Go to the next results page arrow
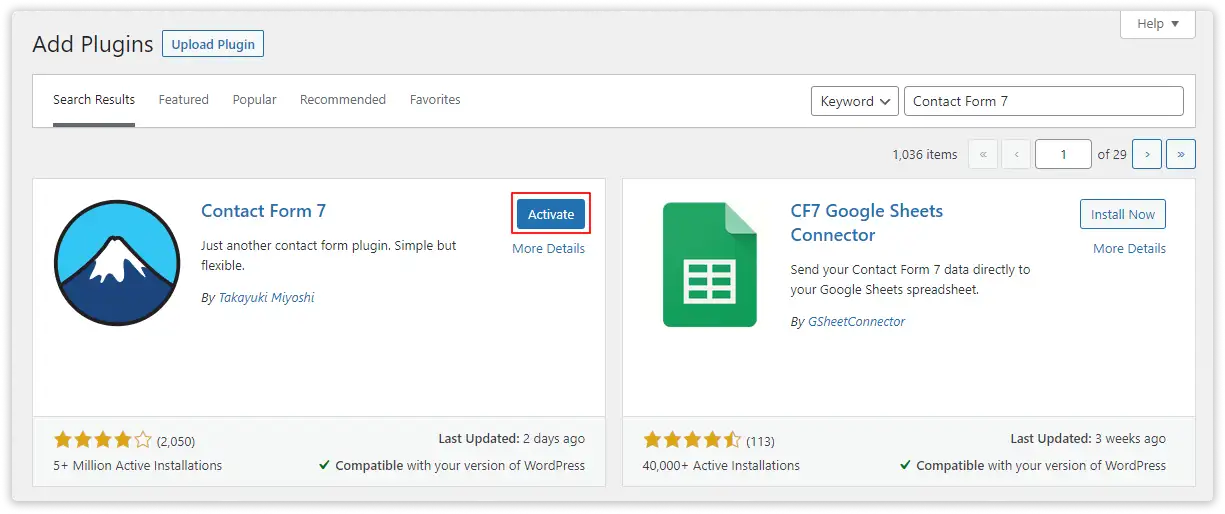This screenshot has width=1225, height=514. (1147, 154)
